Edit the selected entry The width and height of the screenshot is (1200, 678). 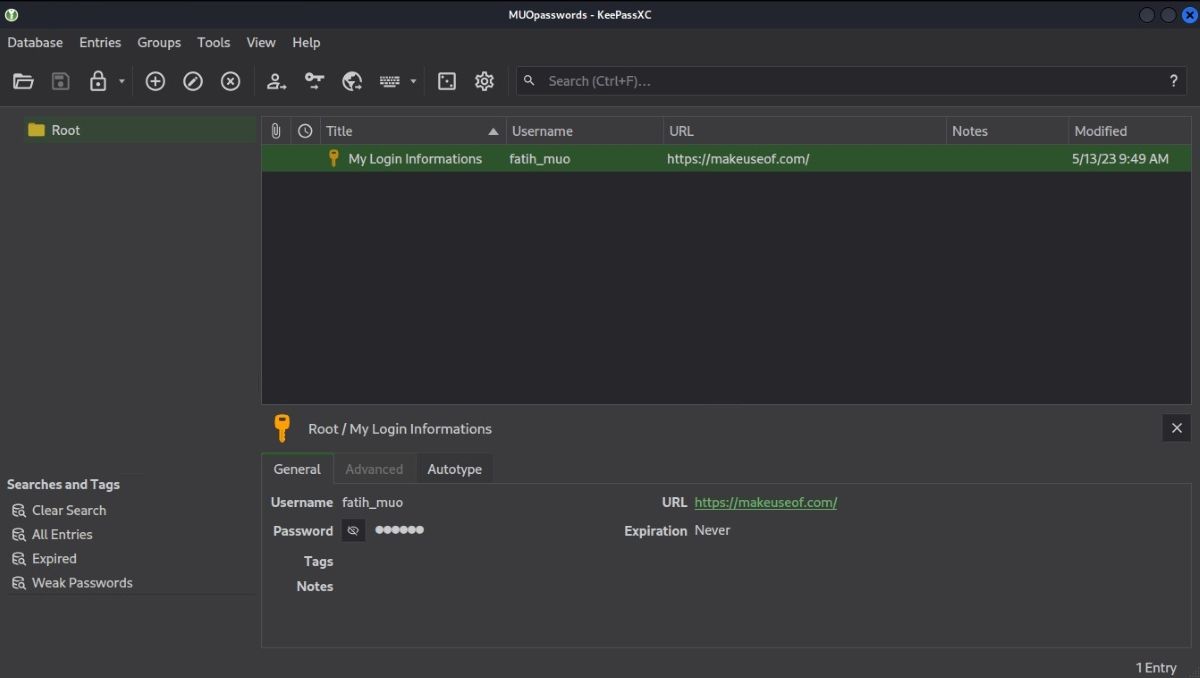point(192,81)
